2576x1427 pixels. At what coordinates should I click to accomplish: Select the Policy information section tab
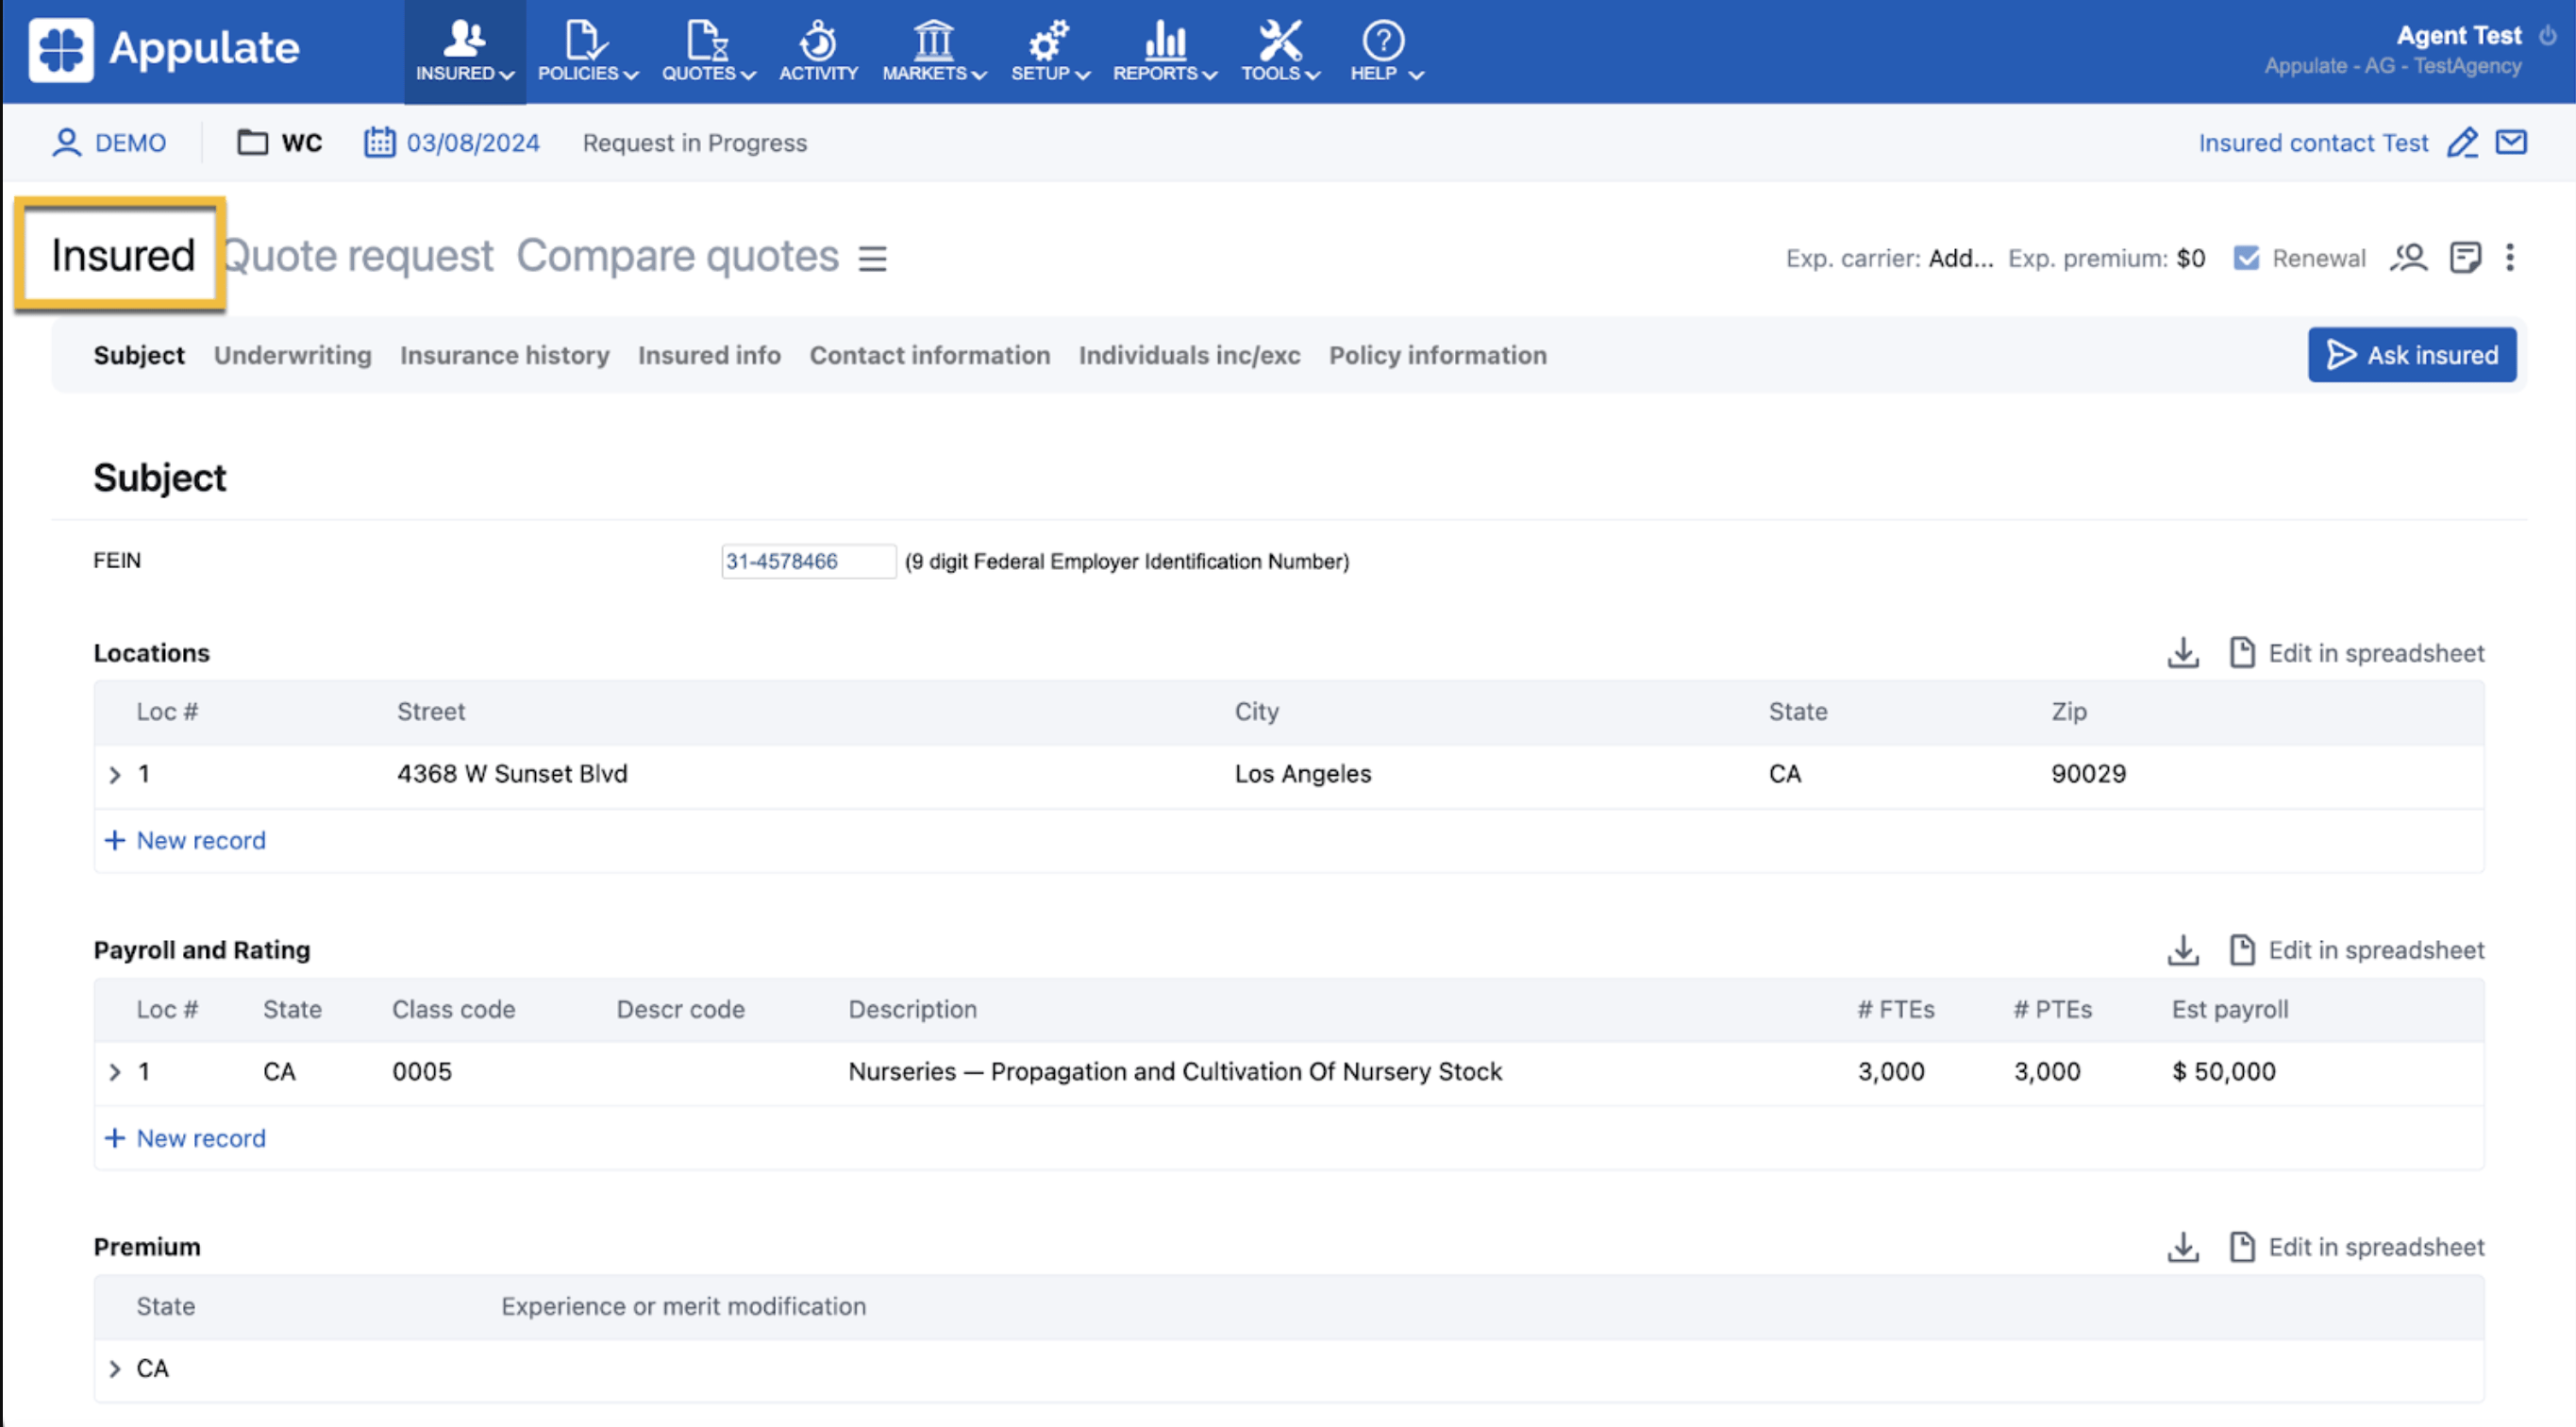point(1437,355)
